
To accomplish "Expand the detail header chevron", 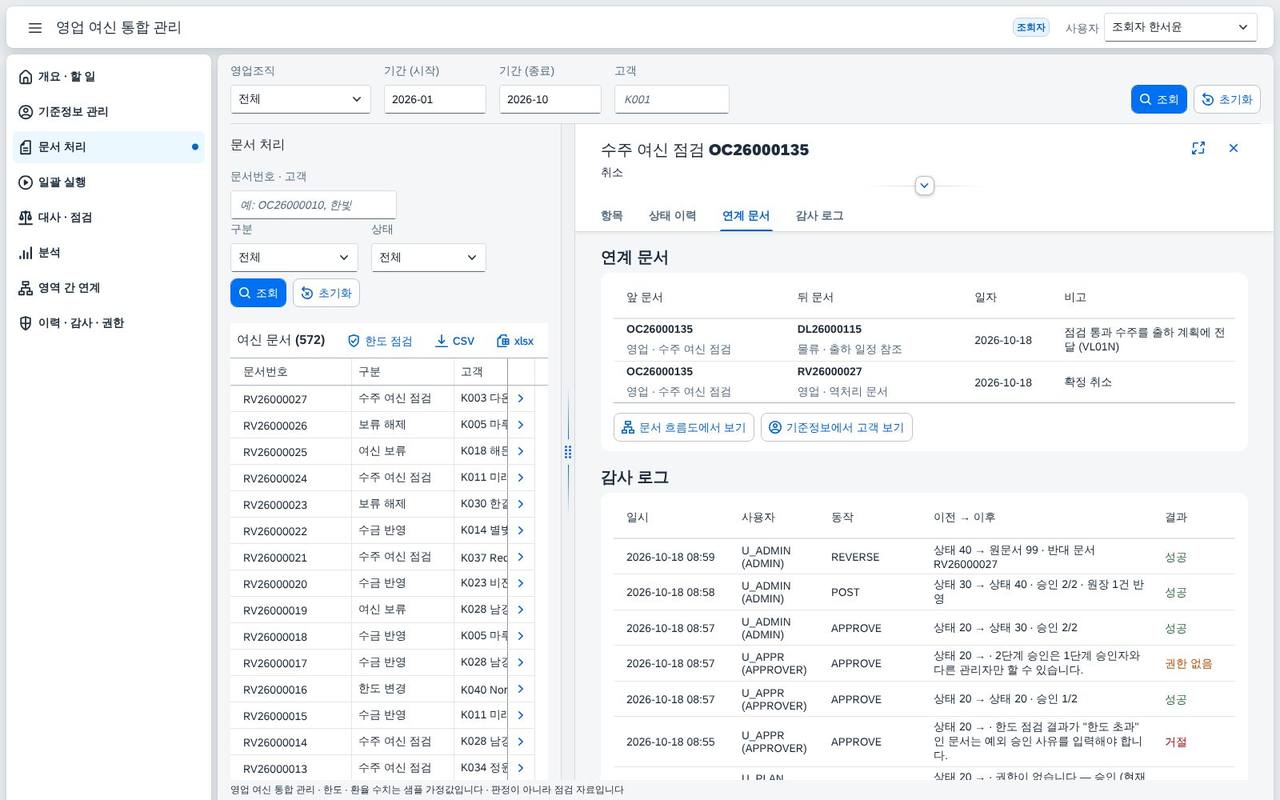I will point(925,186).
